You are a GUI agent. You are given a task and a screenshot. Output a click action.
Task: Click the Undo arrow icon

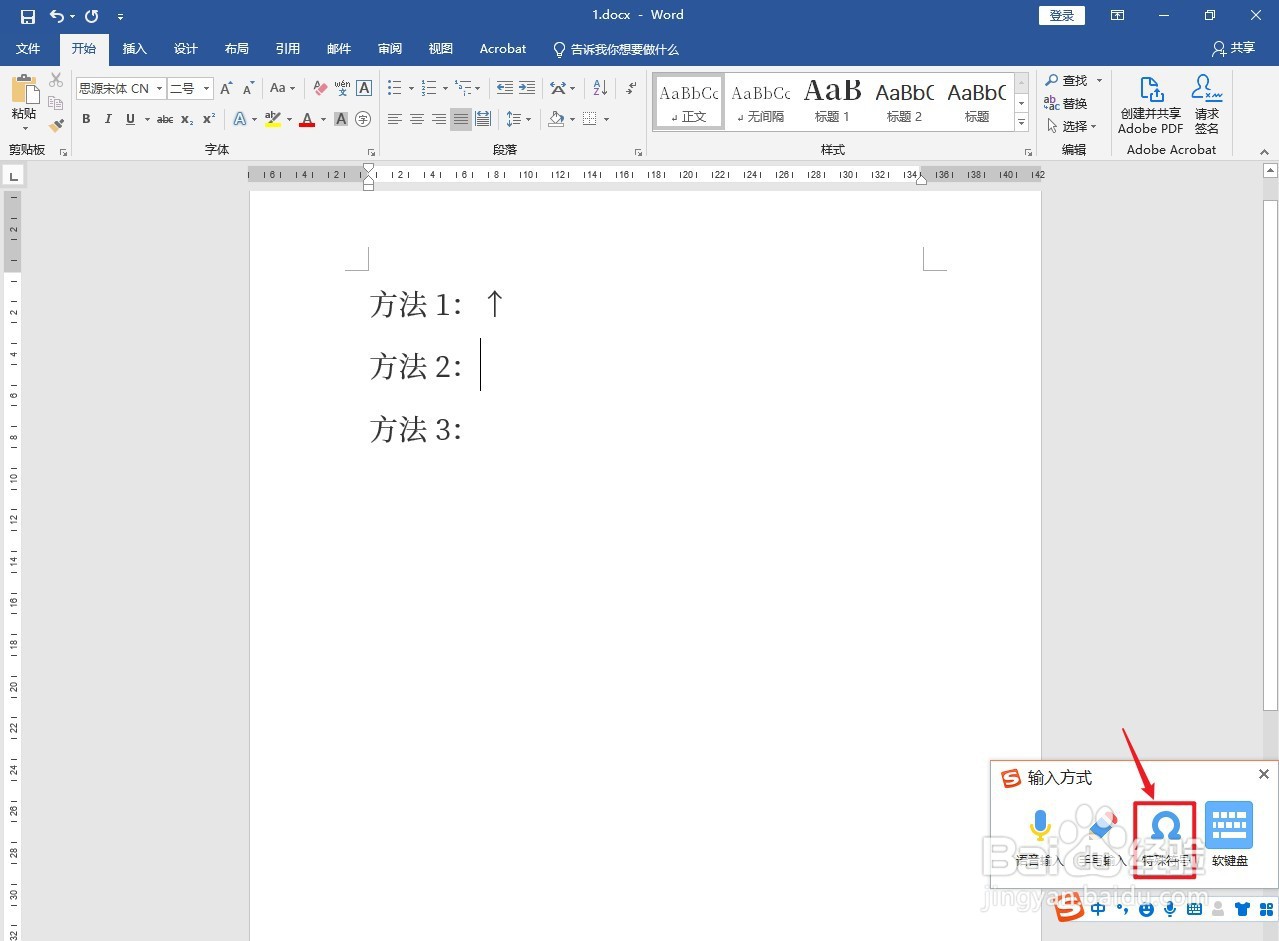click(x=57, y=16)
